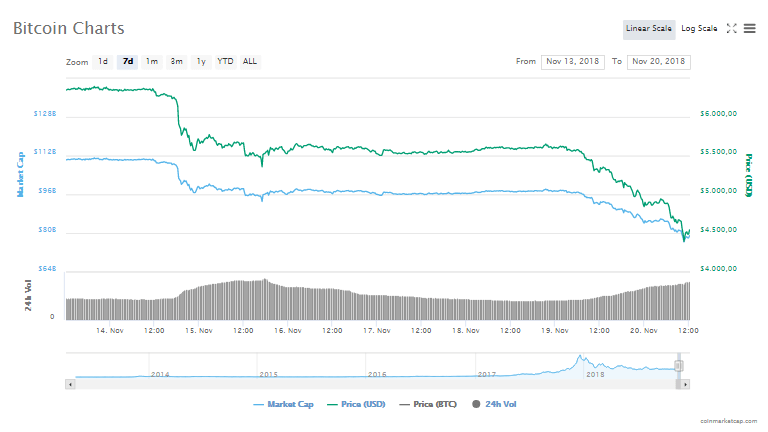
Task: Toggle fullscreen chart view icon
Action: (731, 28)
